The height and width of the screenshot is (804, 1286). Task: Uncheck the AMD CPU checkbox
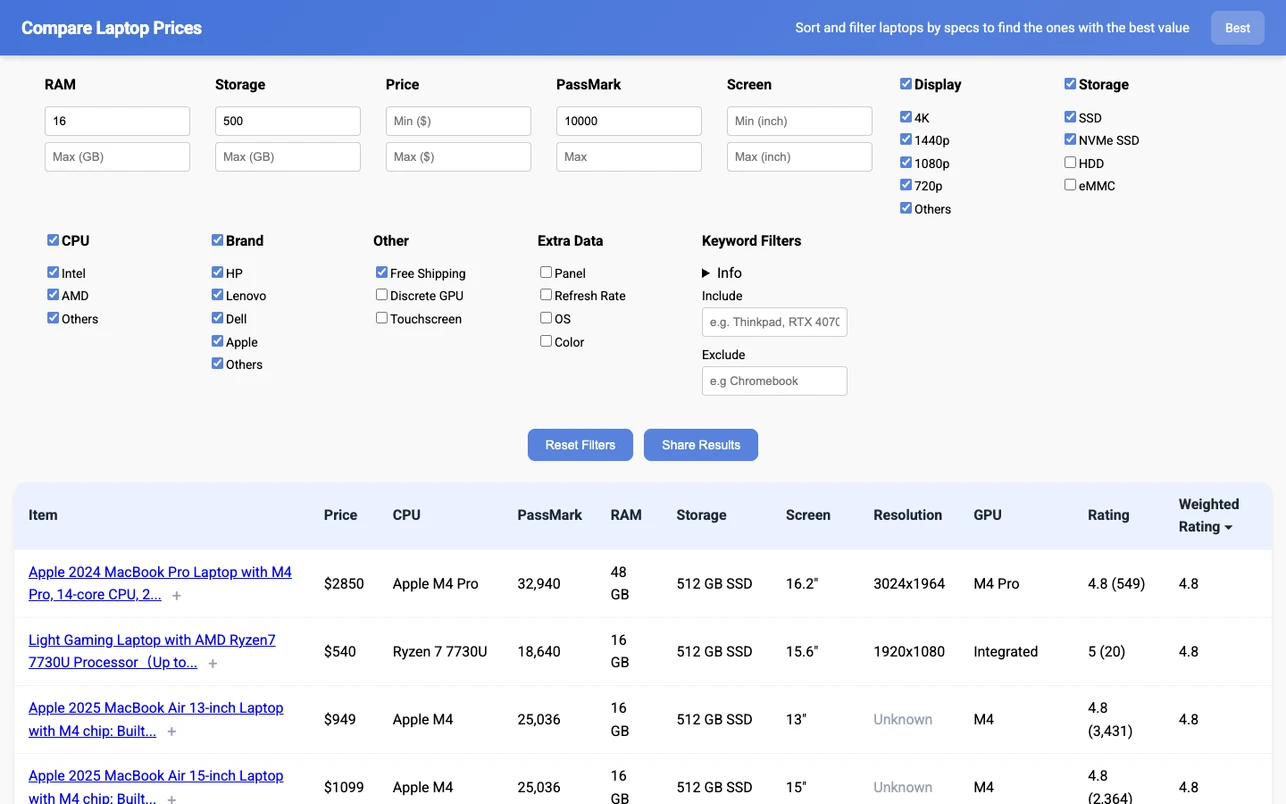click(x=53, y=295)
